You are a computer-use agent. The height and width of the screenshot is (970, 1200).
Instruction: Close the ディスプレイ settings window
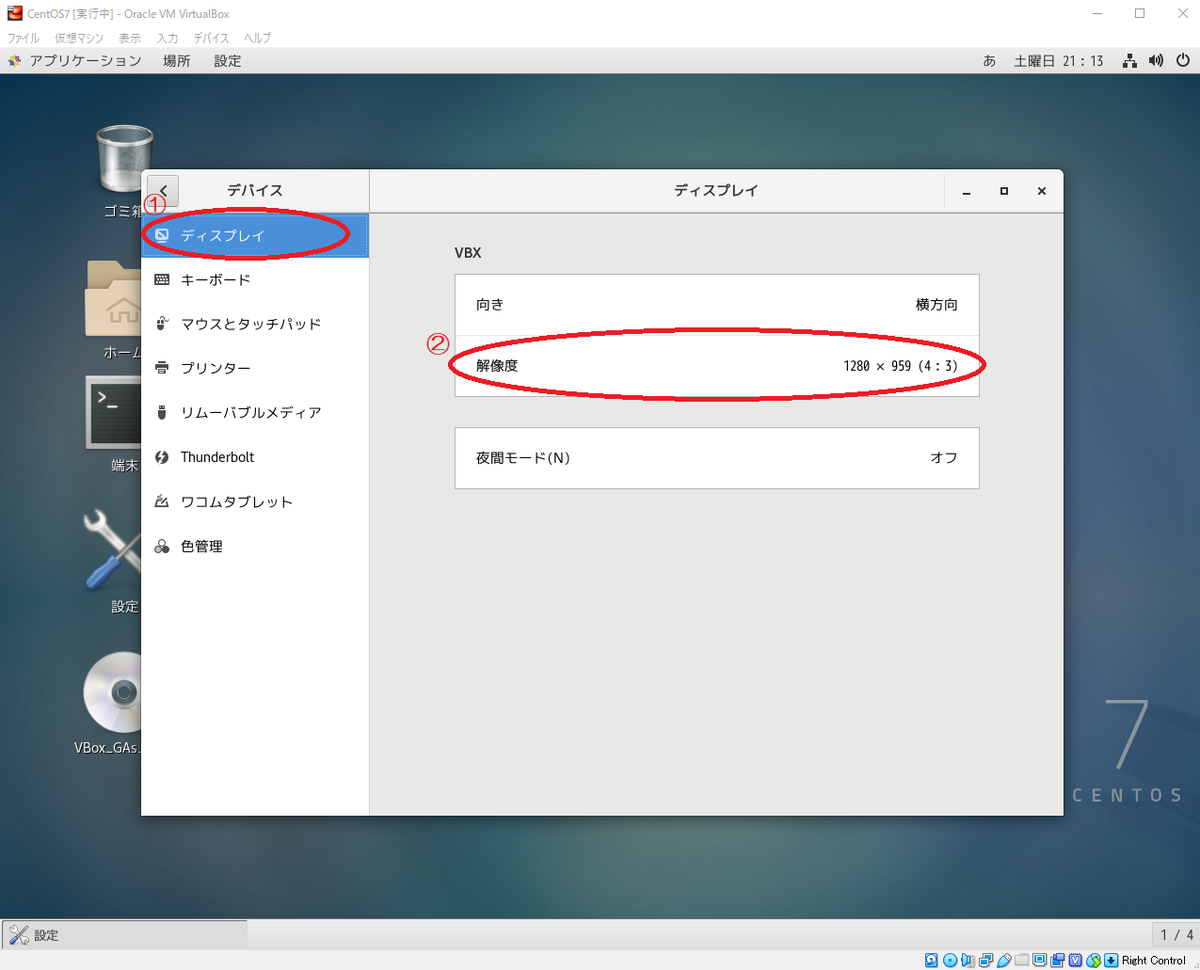[x=1041, y=191]
